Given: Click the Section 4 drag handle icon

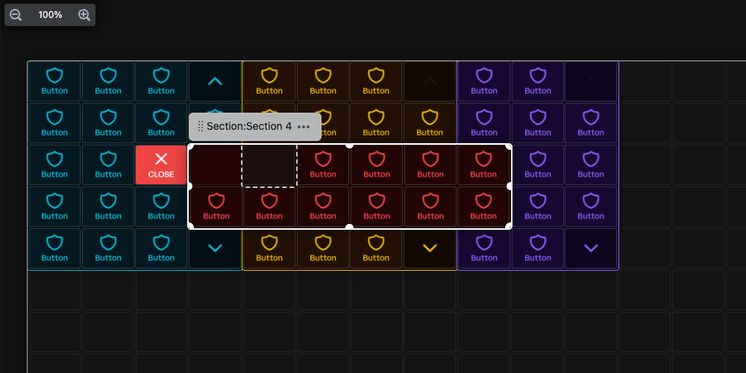Looking at the screenshot, I should 200,127.
